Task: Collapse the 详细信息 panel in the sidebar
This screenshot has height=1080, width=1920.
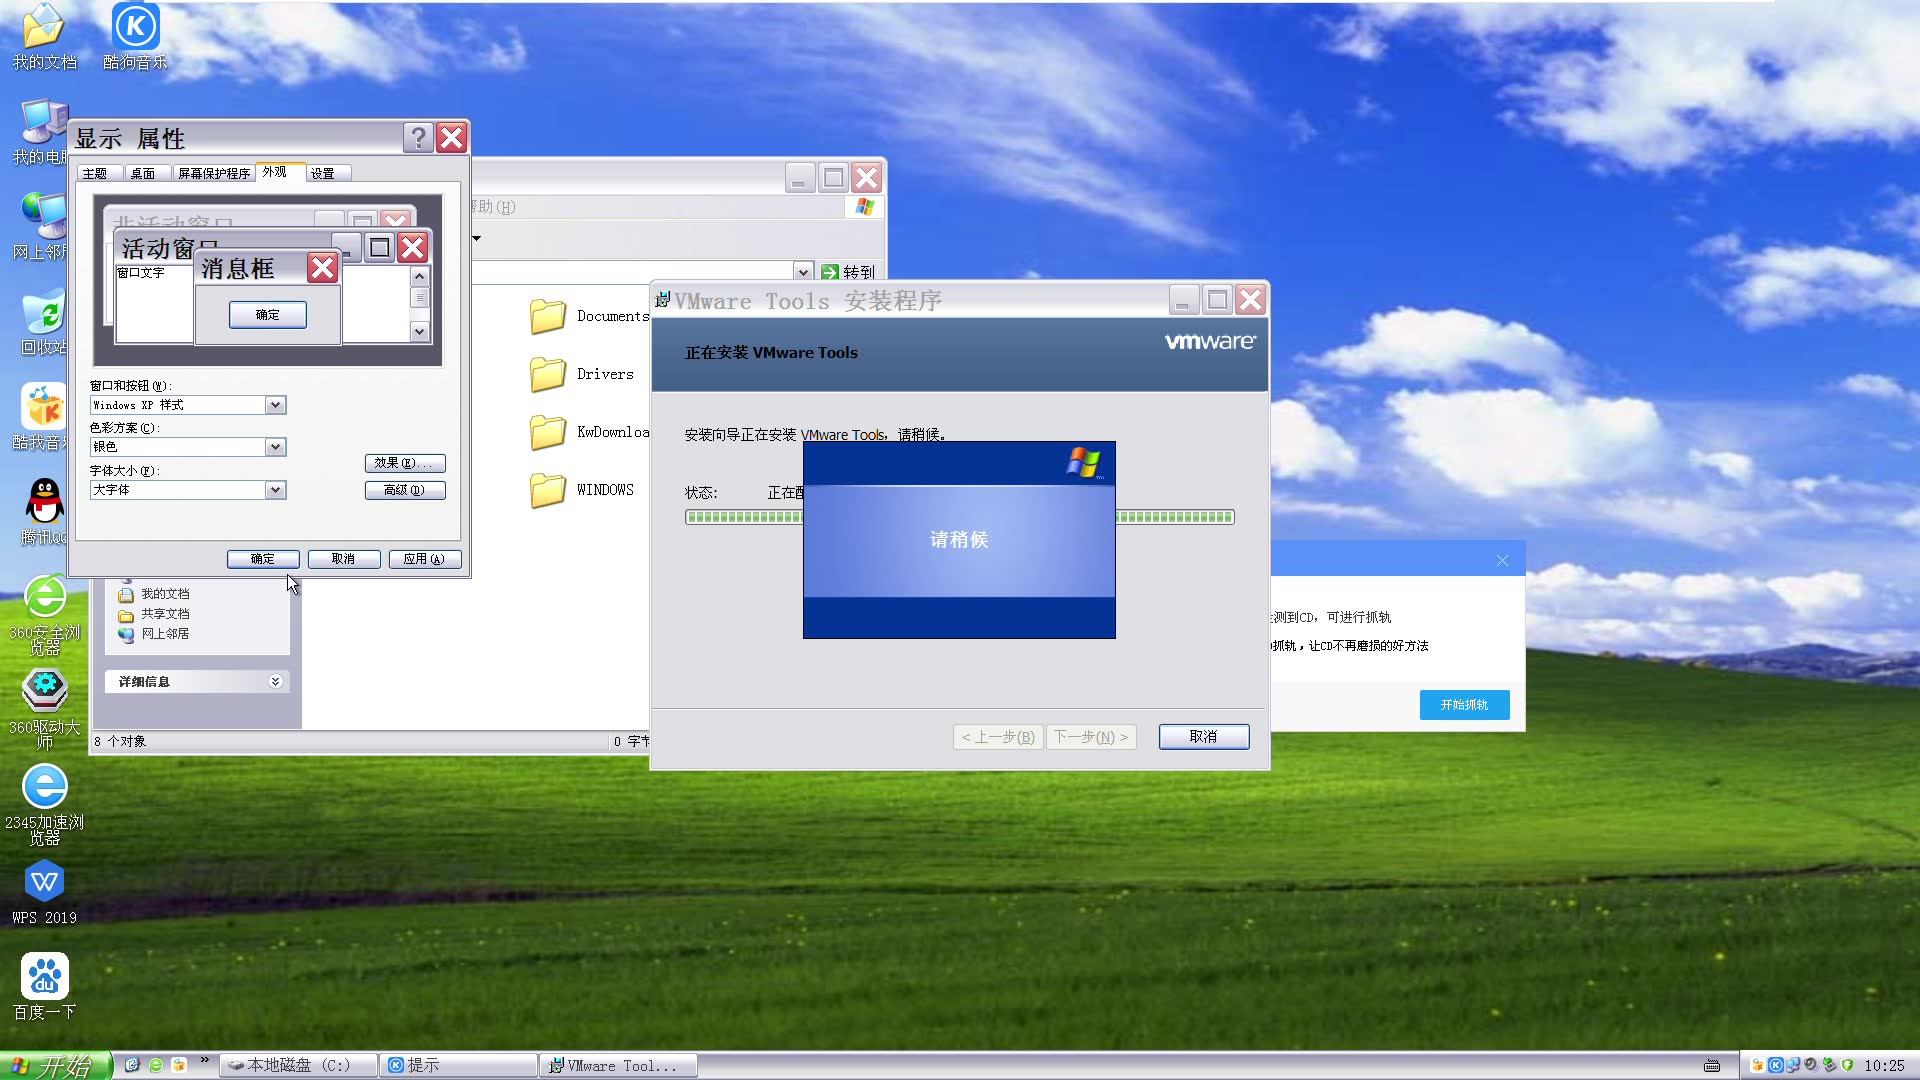Action: point(275,681)
